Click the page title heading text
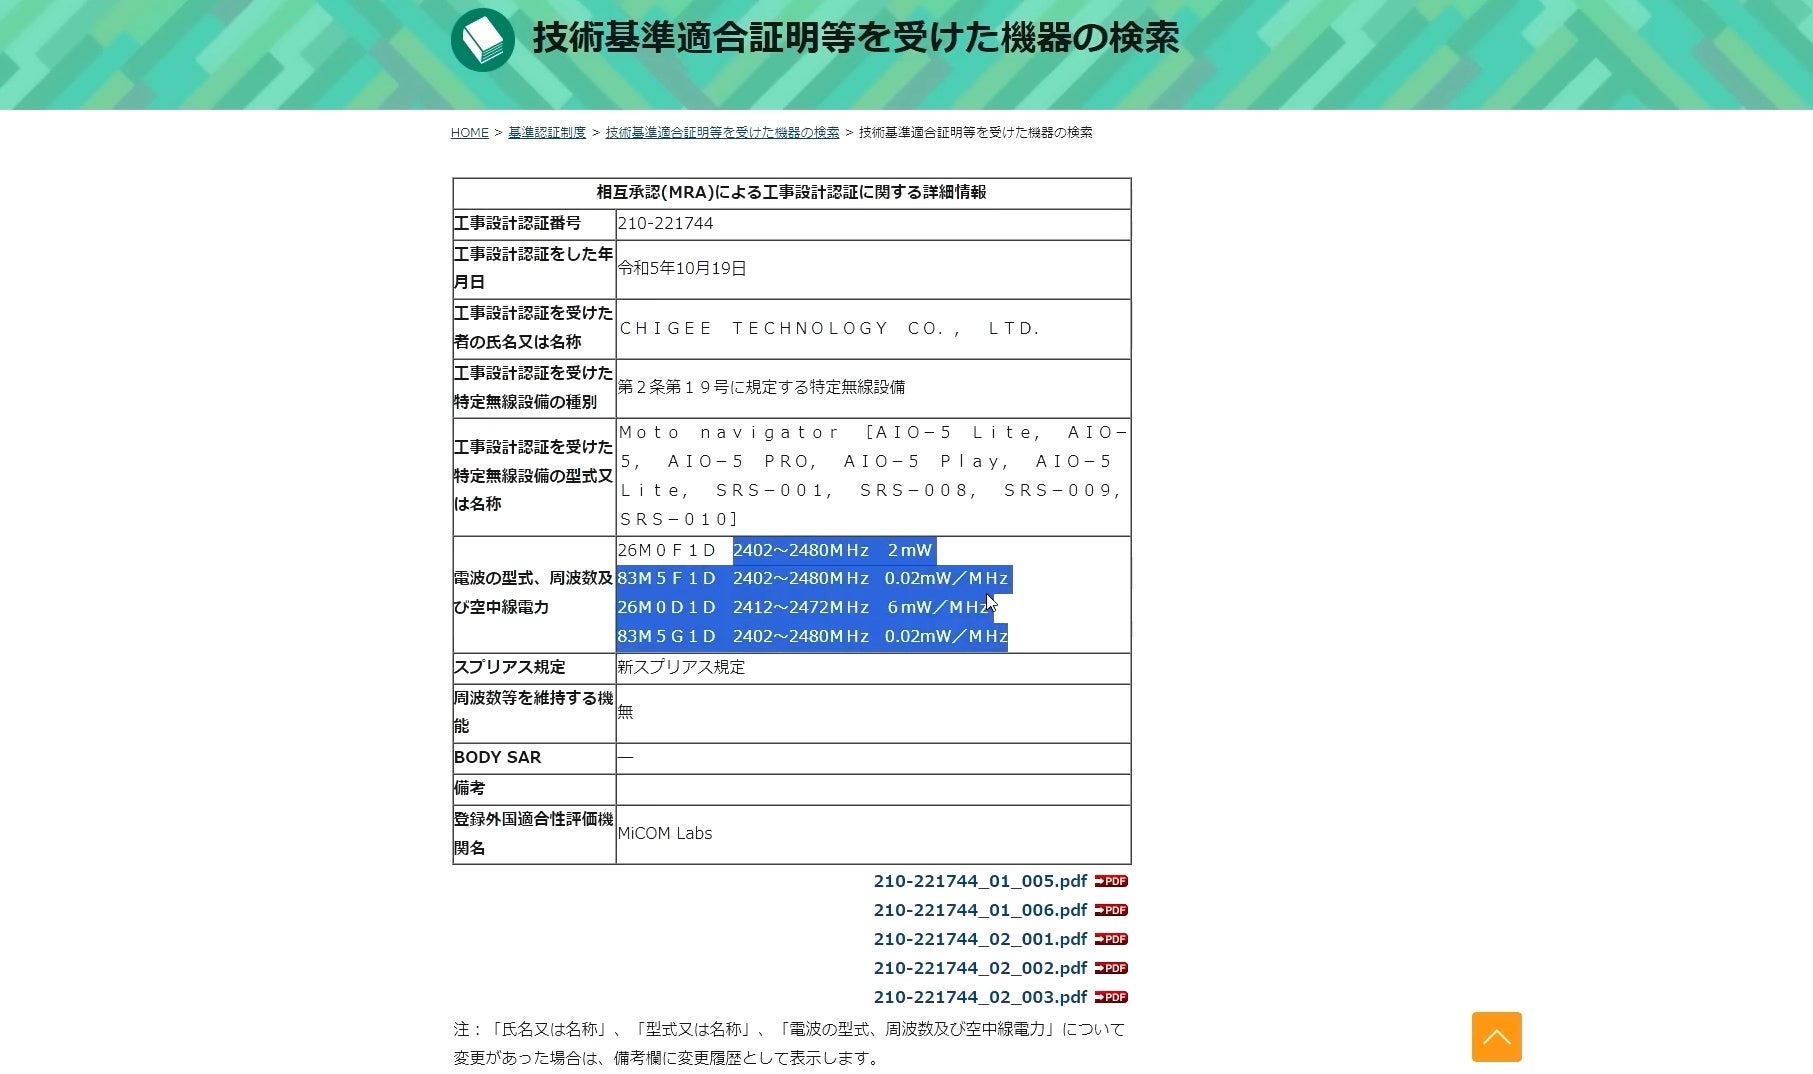 point(856,38)
